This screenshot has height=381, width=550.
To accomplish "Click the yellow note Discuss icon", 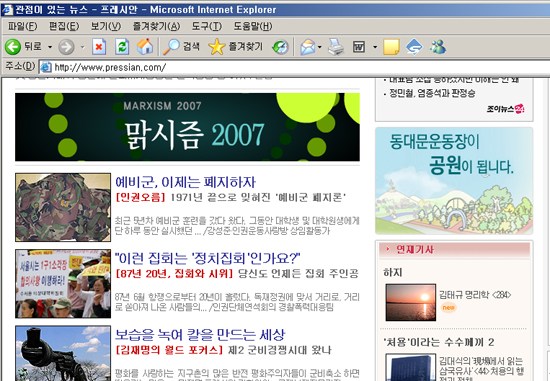I will pos(391,47).
